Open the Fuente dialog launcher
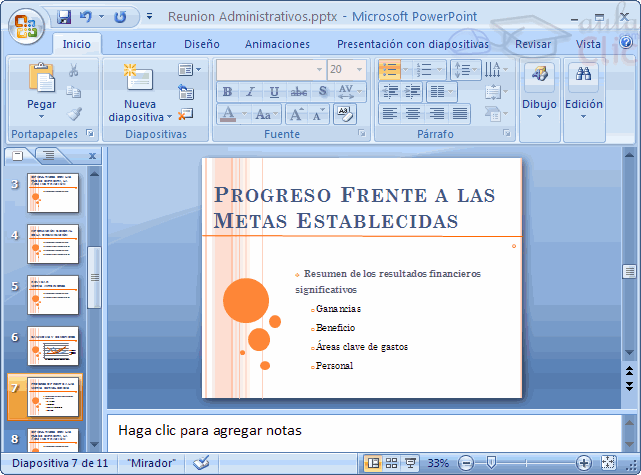Screen dimensions: 641x475 (362, 133)
